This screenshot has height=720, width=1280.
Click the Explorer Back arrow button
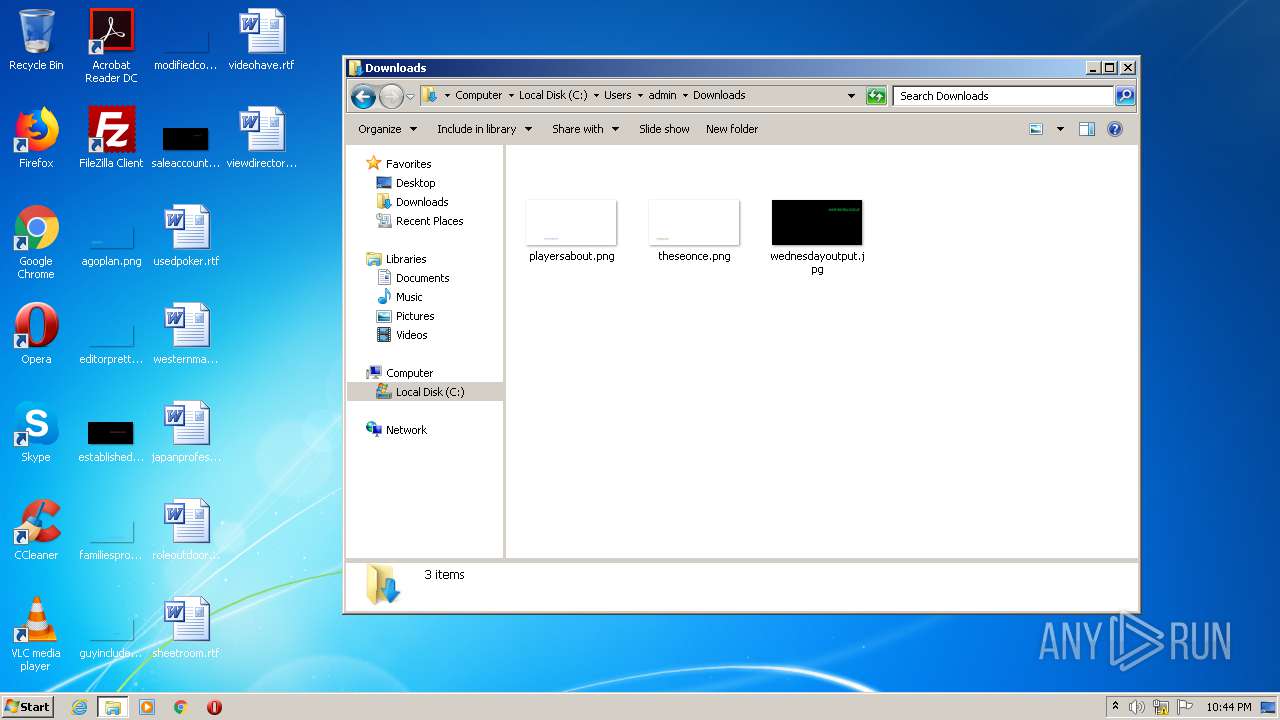(x=364, y=96)
